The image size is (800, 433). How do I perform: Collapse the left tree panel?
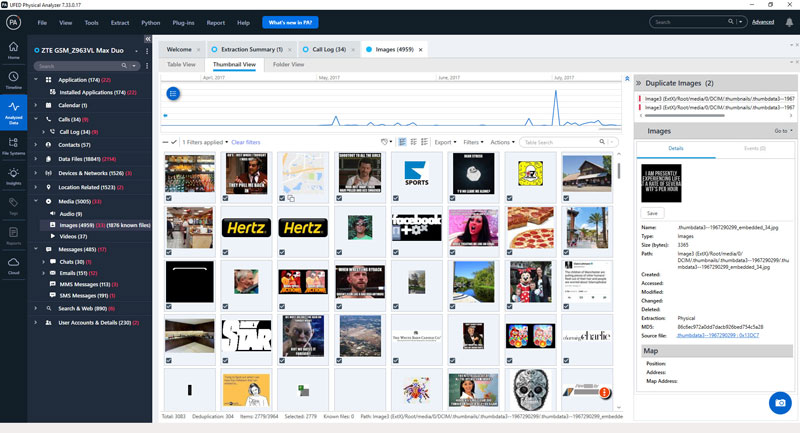point(147,39)
